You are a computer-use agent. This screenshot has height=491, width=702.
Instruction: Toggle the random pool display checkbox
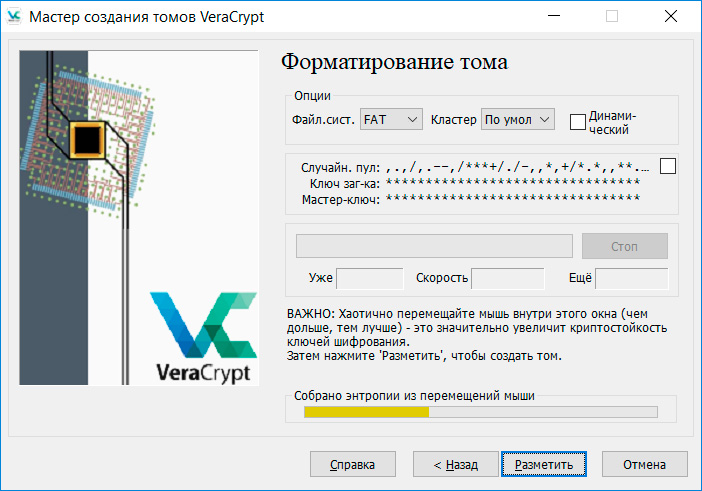pos(668,166)
